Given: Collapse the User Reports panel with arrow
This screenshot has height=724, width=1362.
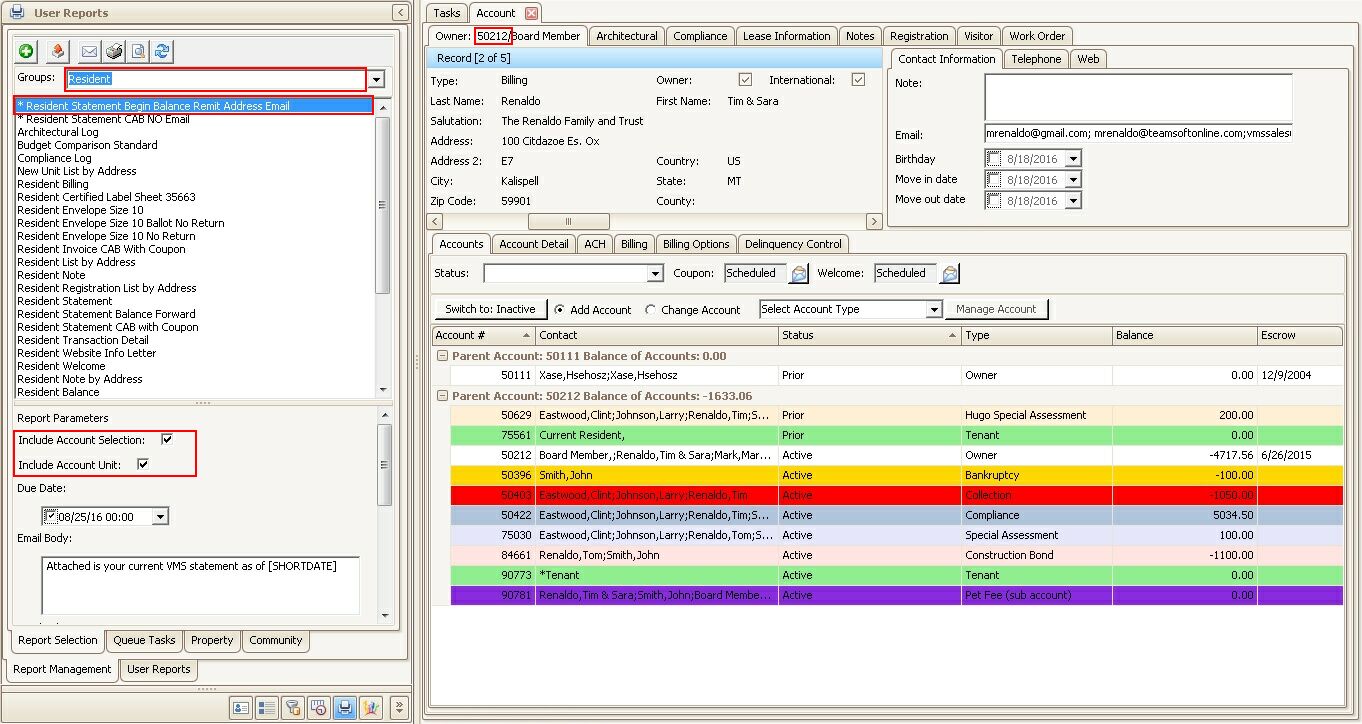Looking at the screenshot, I should tap(400, 13).
